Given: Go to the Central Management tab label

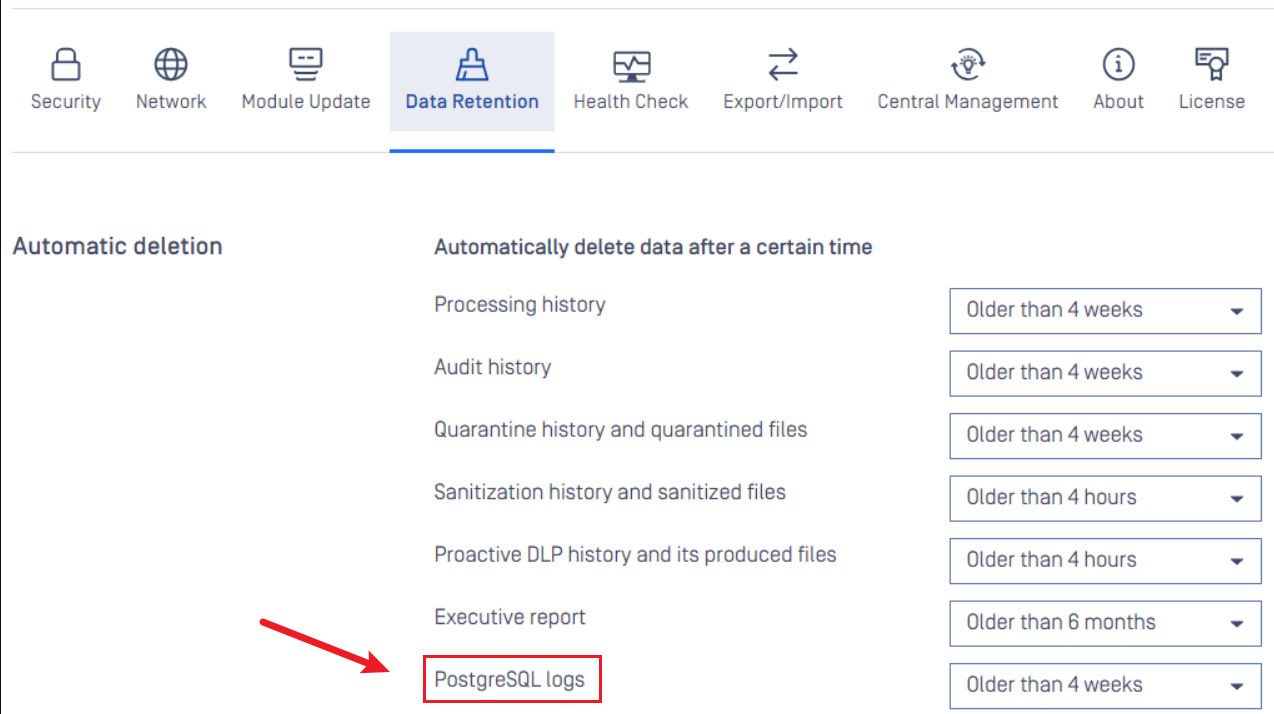Looking at the screenshot, I should (968, 102).
